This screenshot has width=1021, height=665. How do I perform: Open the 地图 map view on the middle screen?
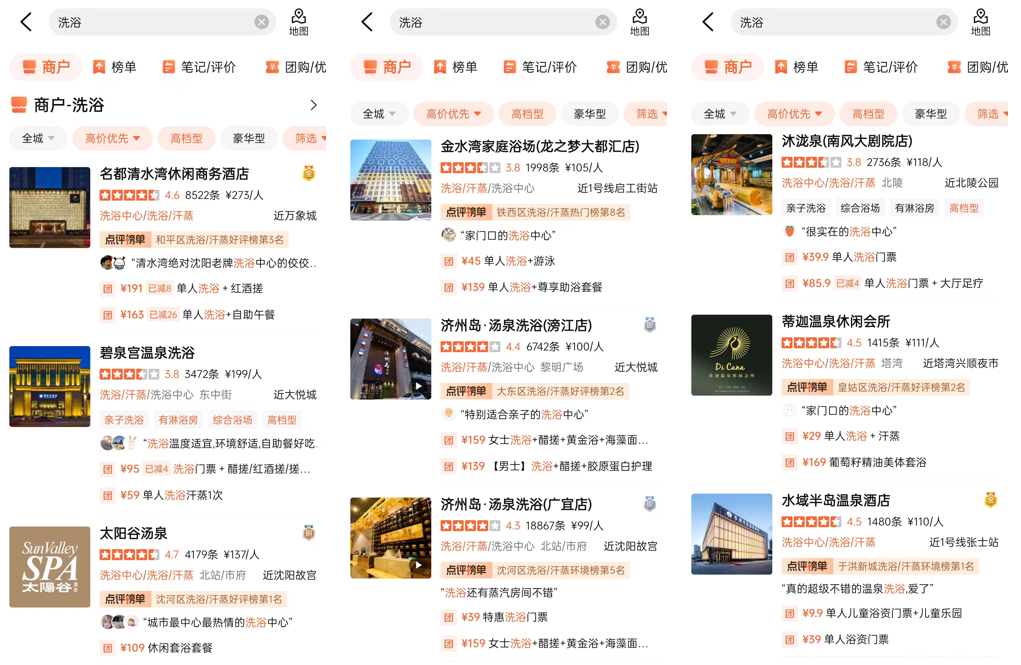coord(640,22)
